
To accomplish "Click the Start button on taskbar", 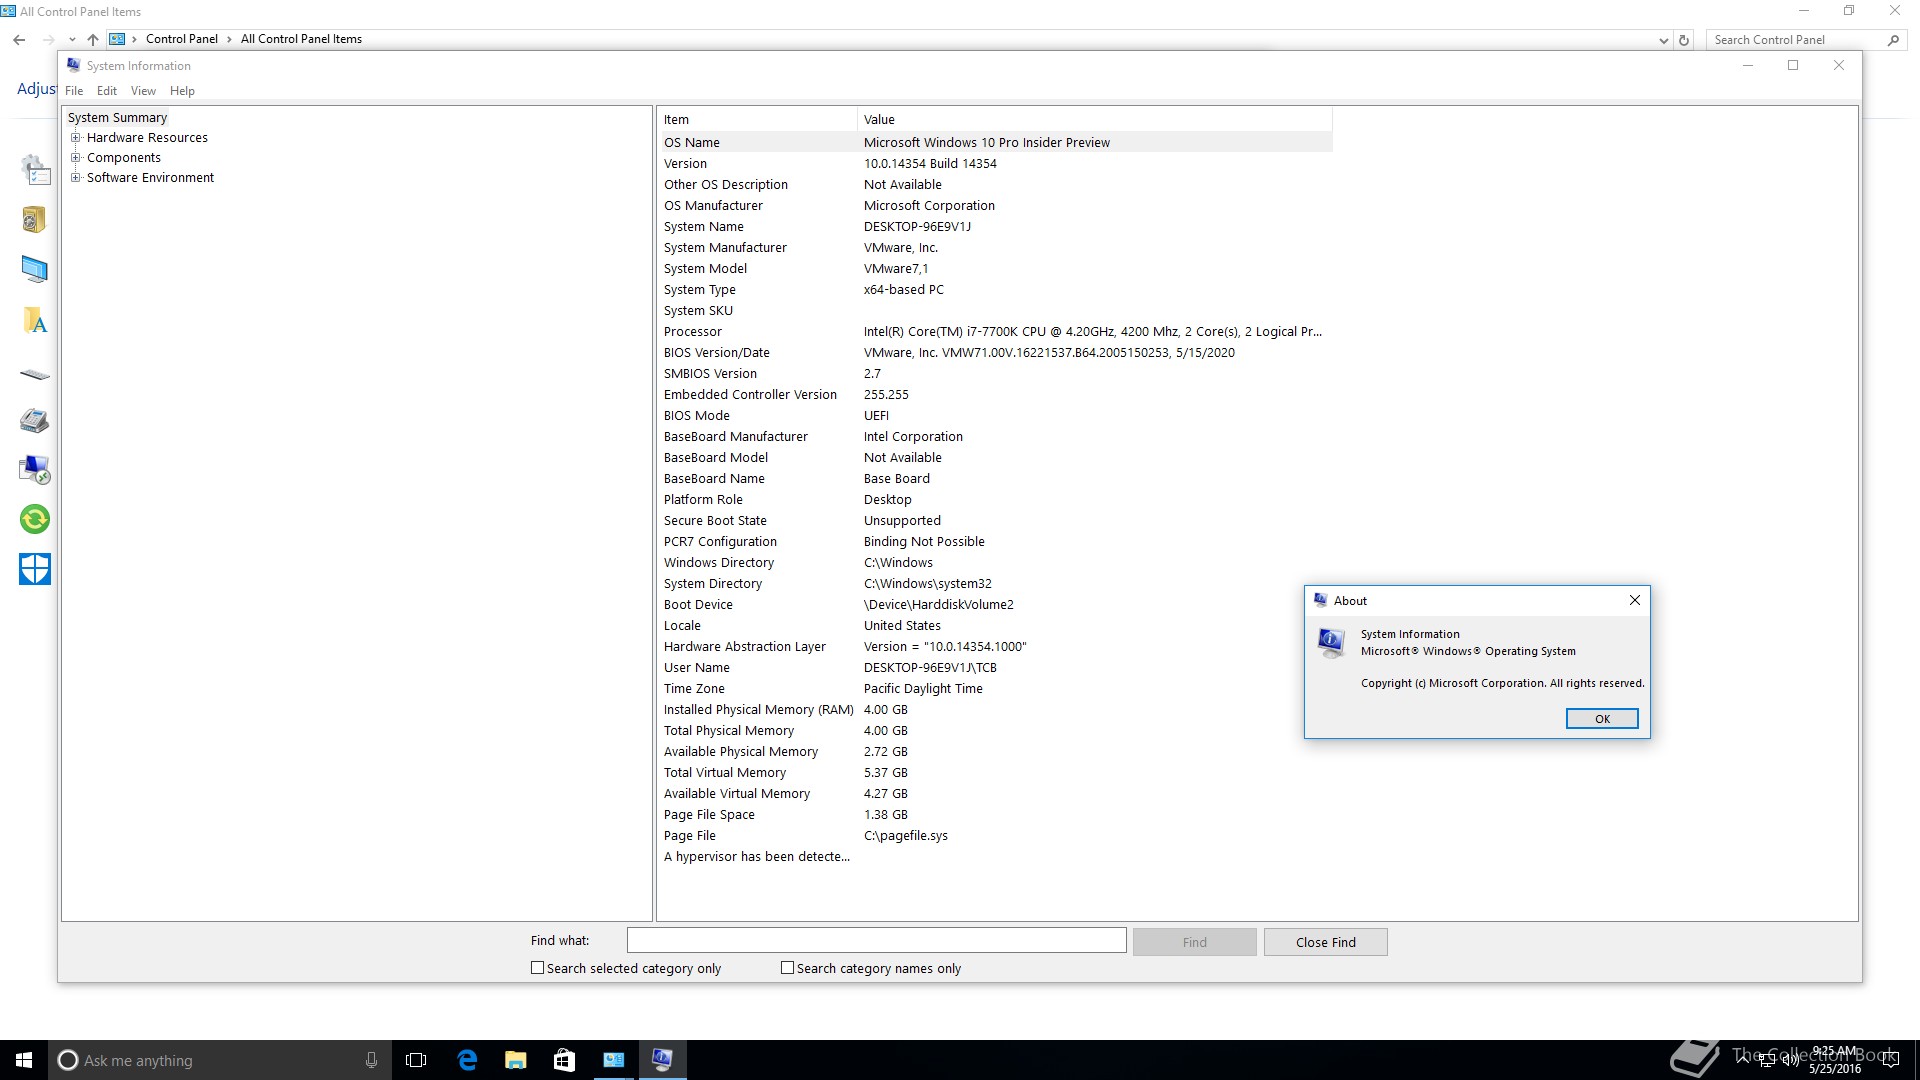I will [x=24, y=1060].
